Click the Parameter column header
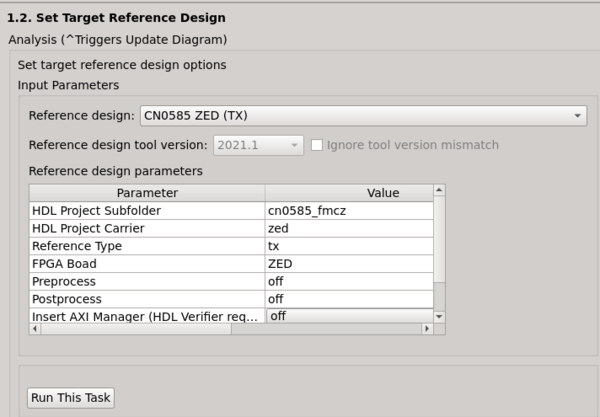Viewport: 600px width, 417px height. coord(147,192)
